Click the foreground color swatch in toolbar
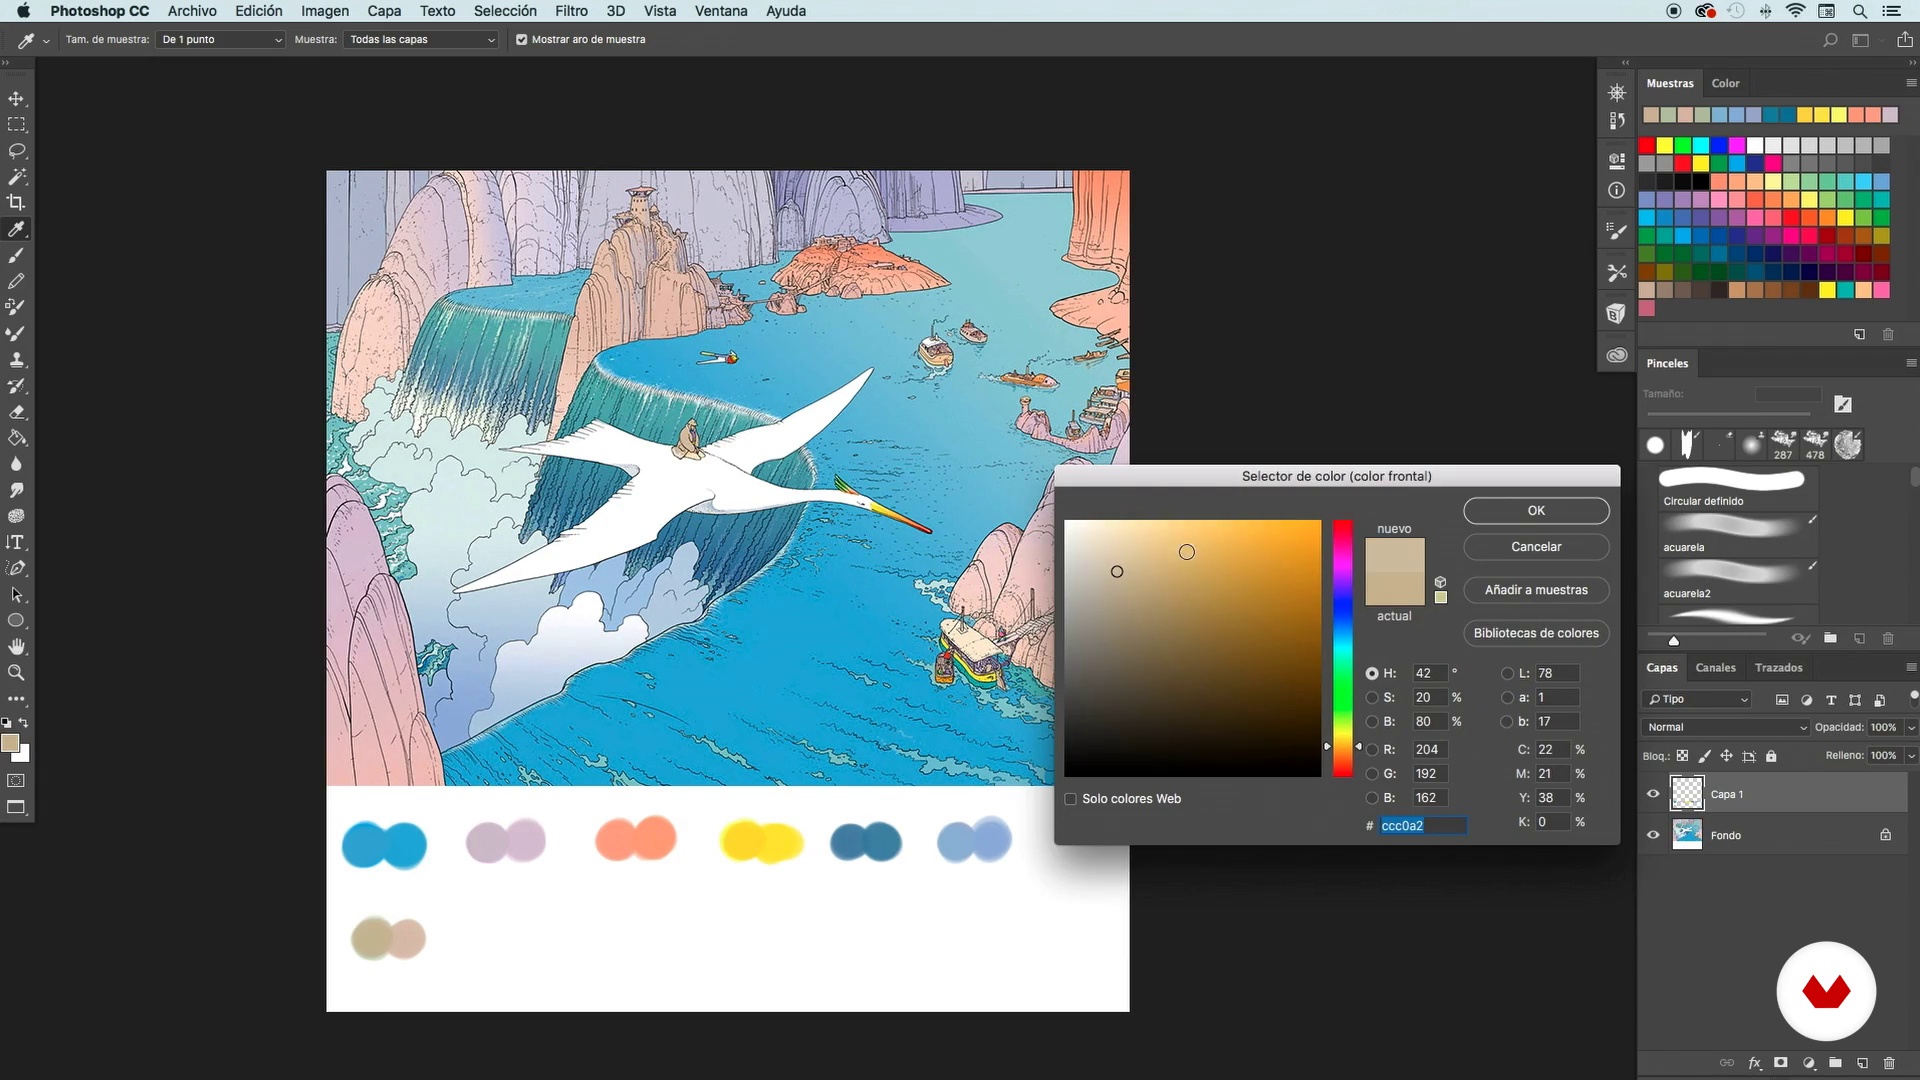 point(10,743)
